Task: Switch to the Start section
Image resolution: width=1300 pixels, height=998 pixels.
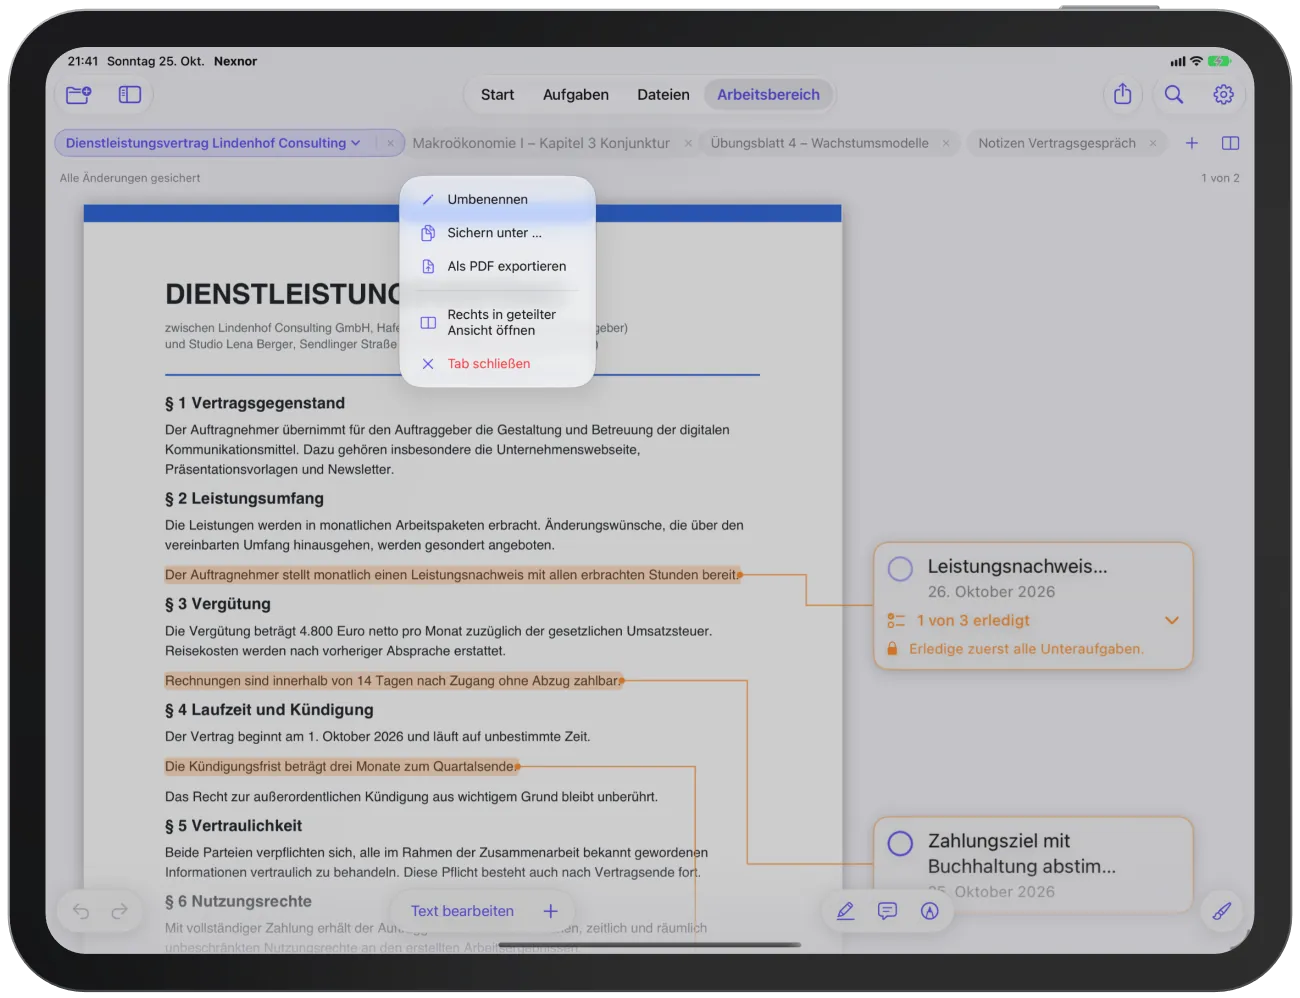Action: click(x=497, y=95)
